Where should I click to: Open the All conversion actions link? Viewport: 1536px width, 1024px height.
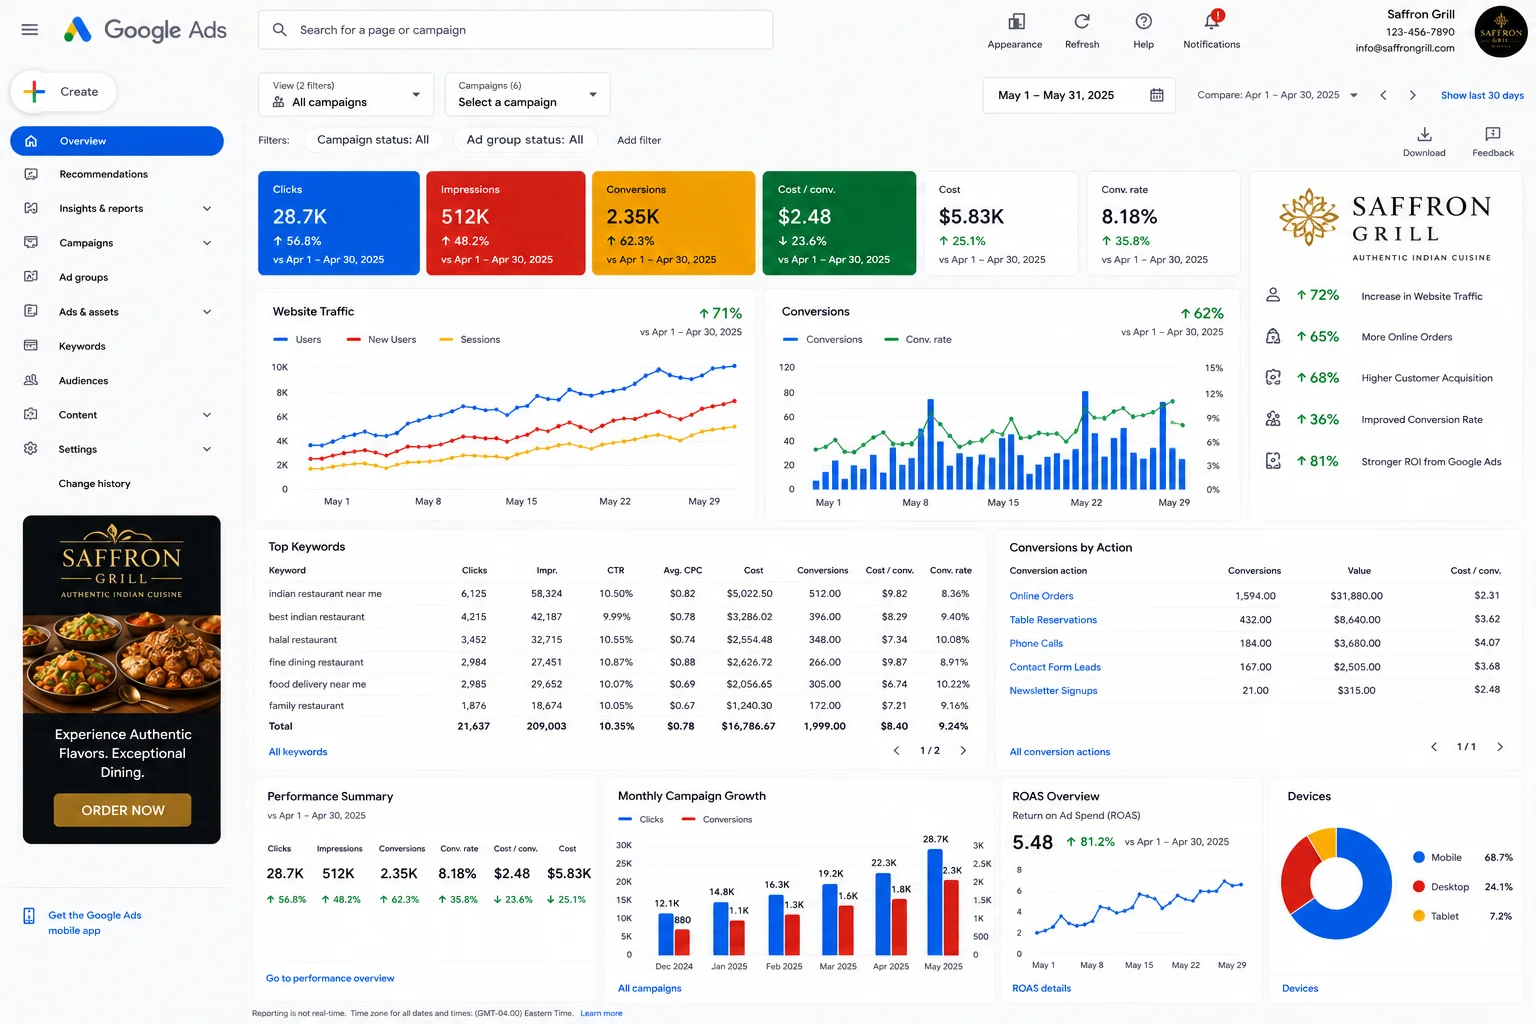tap(1059, 752)
